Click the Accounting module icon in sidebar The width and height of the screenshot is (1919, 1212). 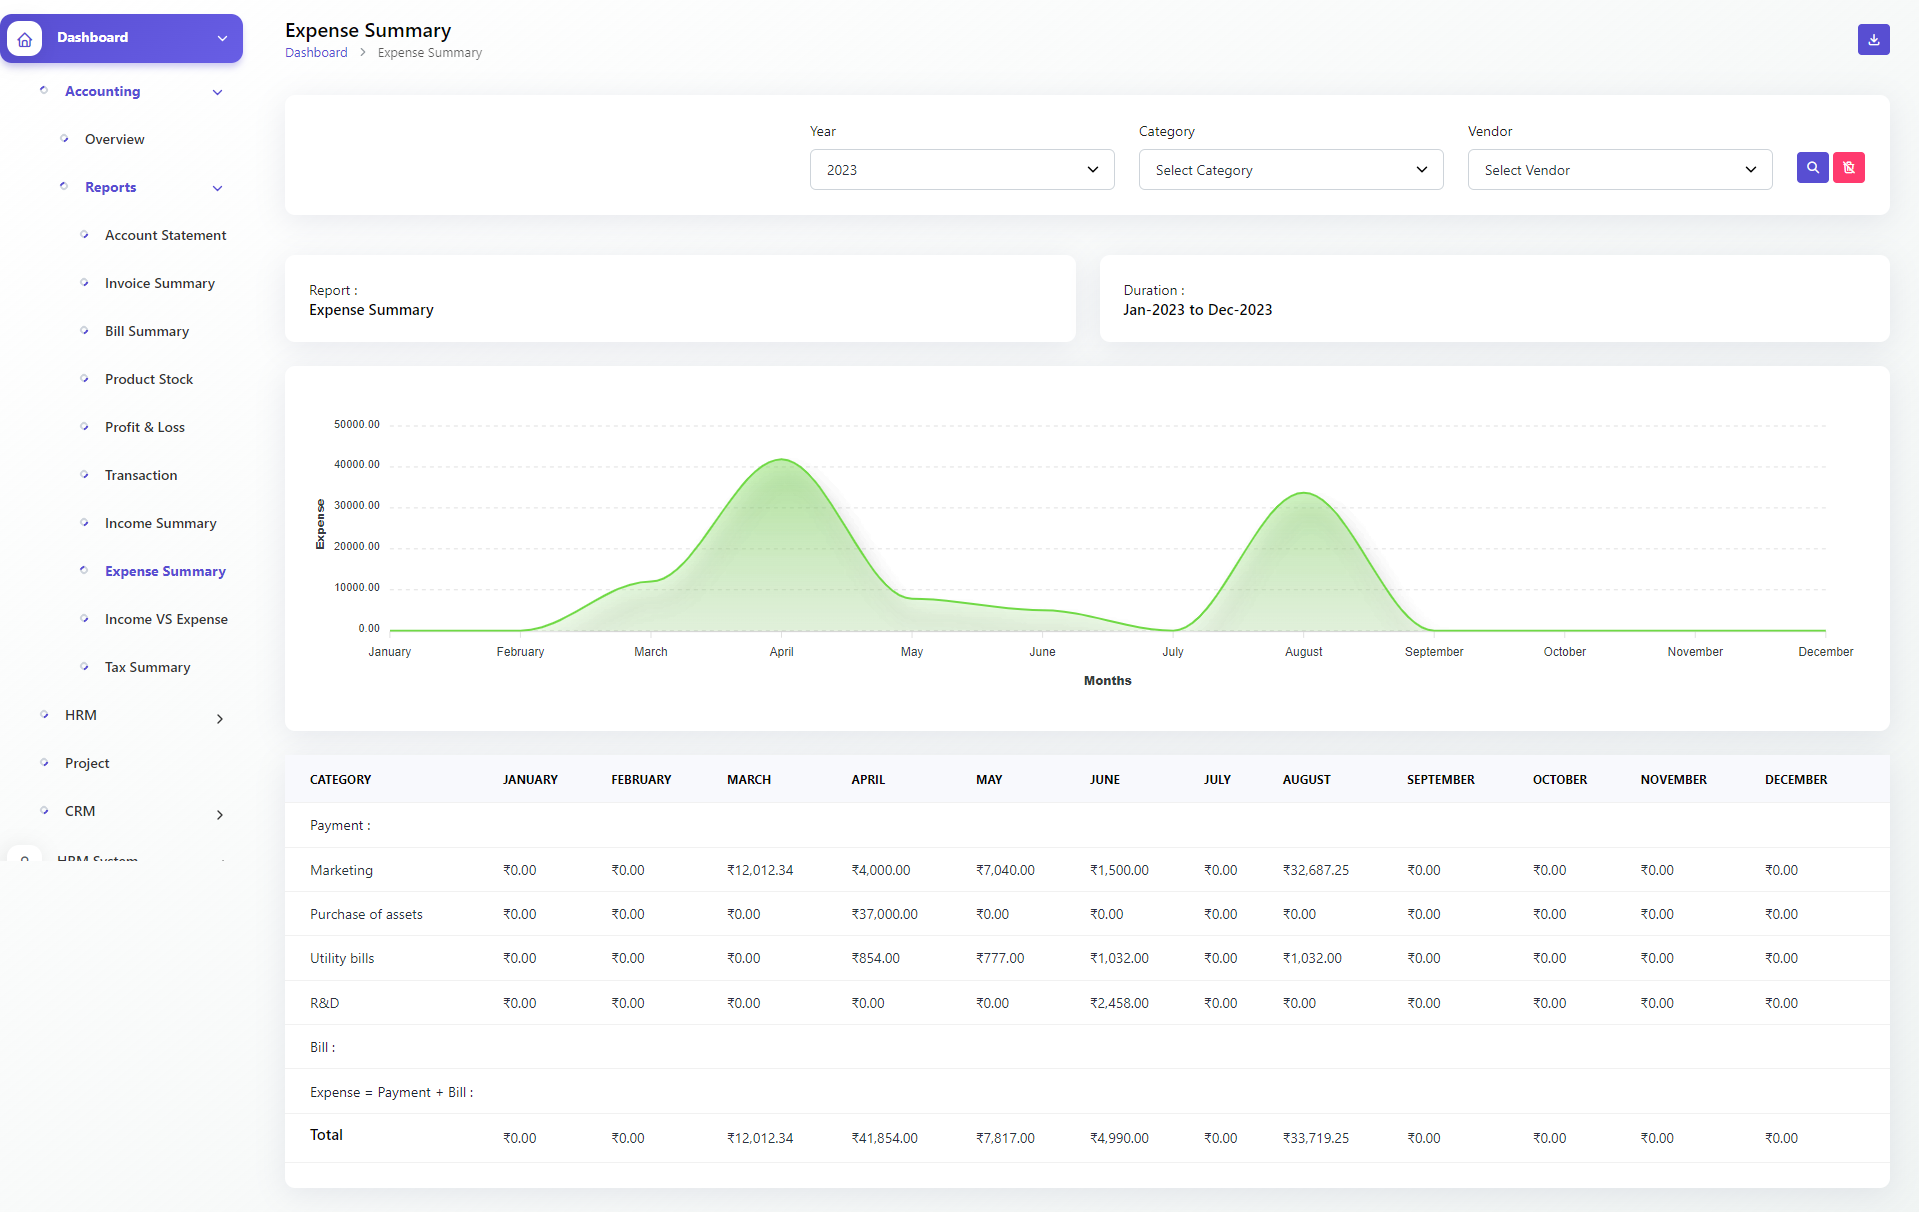pos(44,90)
